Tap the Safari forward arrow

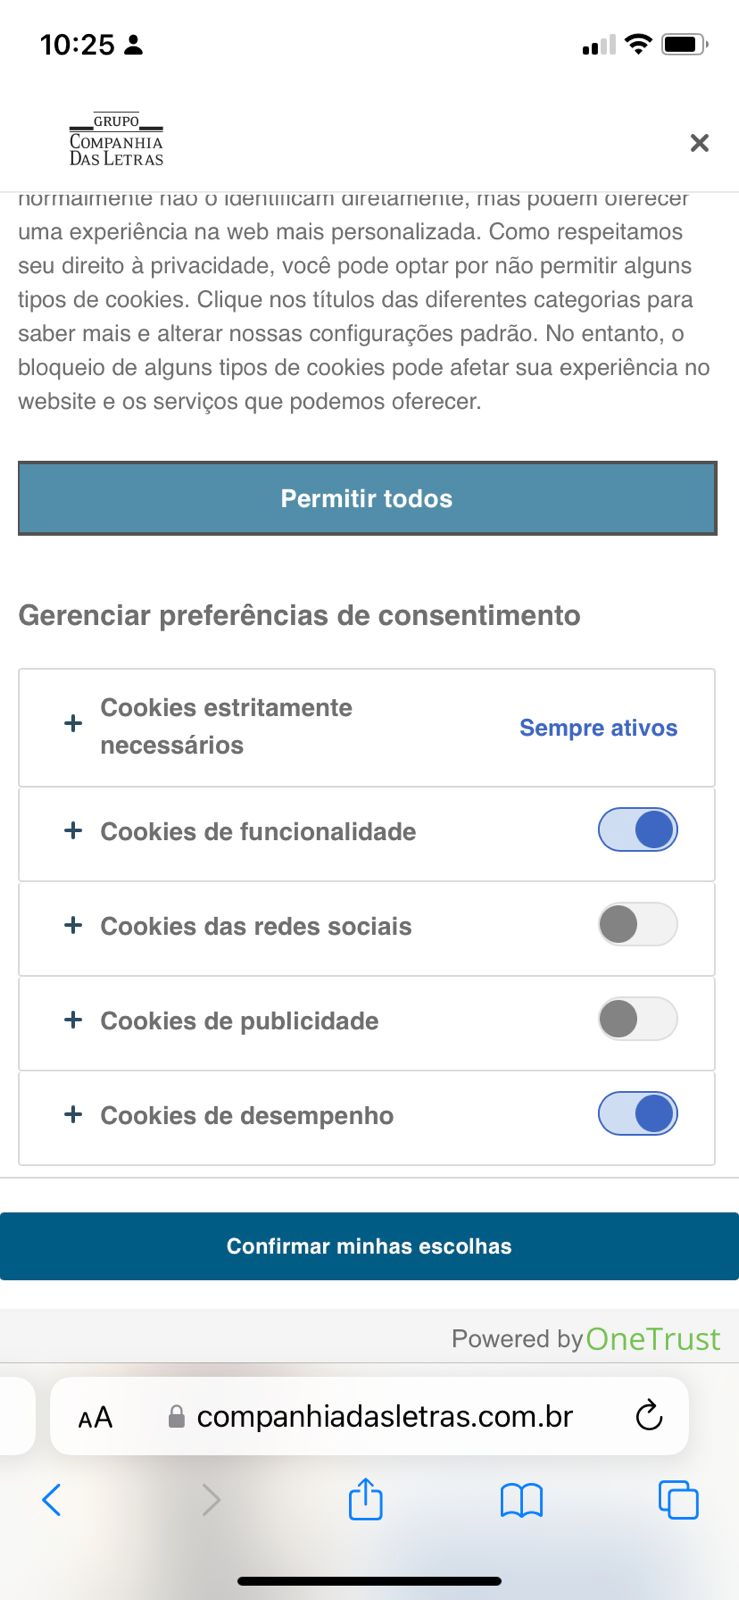coord(210,1499)
